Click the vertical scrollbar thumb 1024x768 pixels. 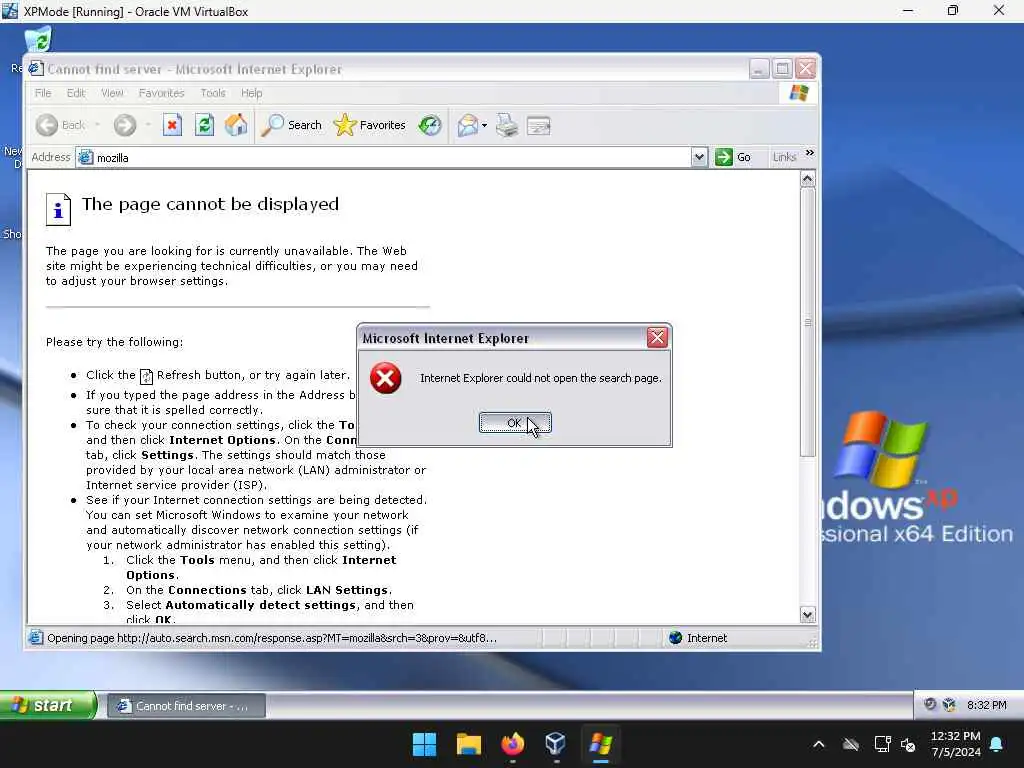pyautogui.click(x=808, y=322)
